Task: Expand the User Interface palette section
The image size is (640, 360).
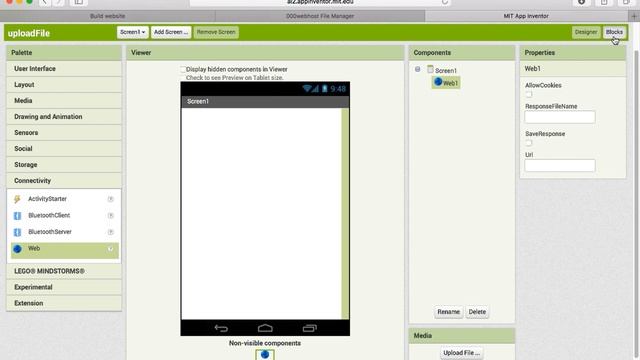Action: (64, 69)
